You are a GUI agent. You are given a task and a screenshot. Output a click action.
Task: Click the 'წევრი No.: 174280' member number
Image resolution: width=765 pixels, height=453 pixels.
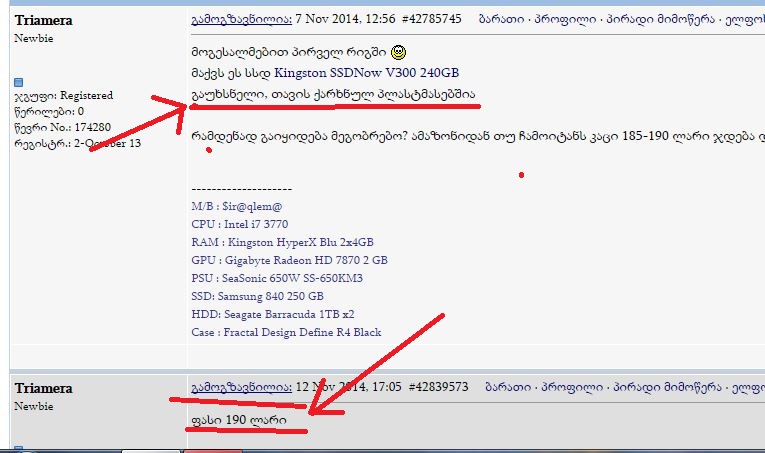(x=63, y=127)
